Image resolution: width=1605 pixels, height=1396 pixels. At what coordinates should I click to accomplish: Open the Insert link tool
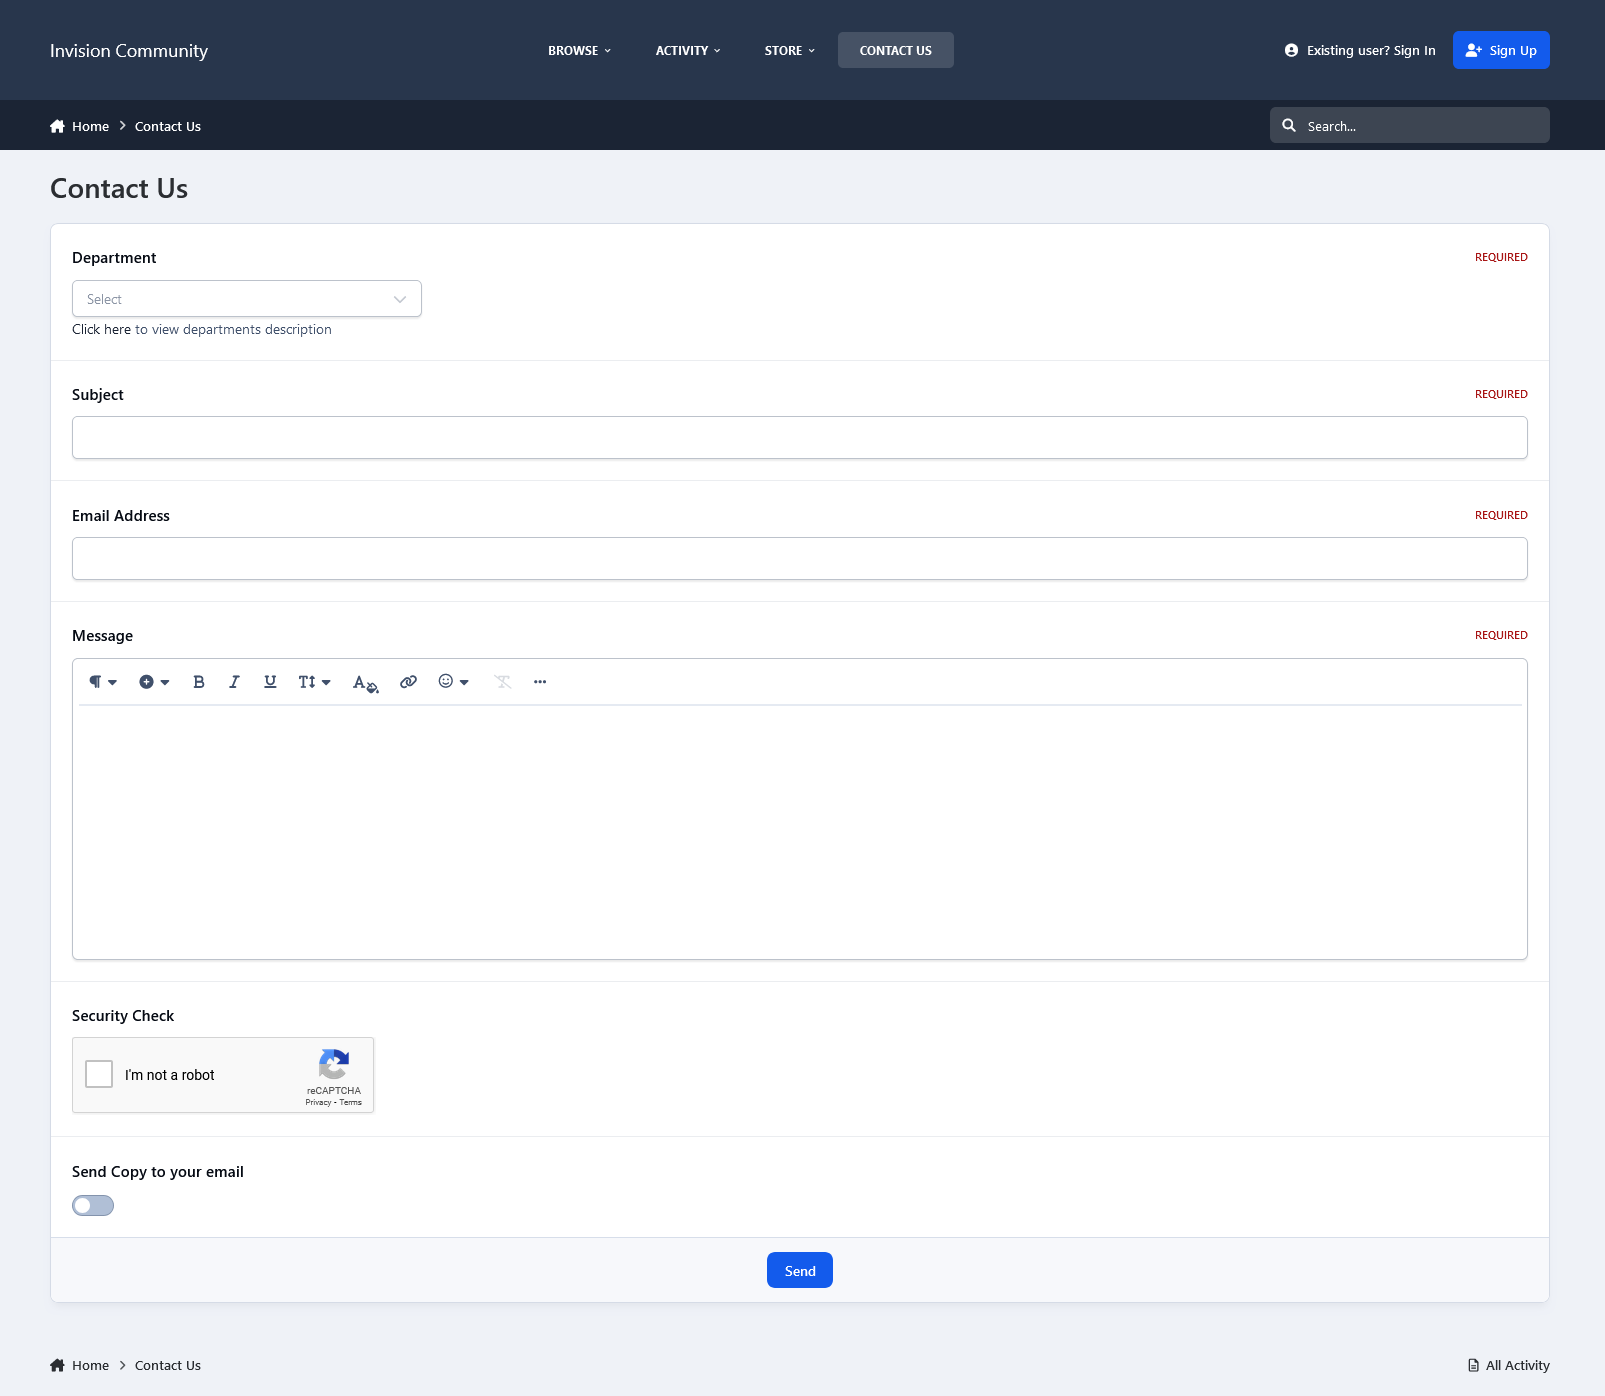pos(408,682)
